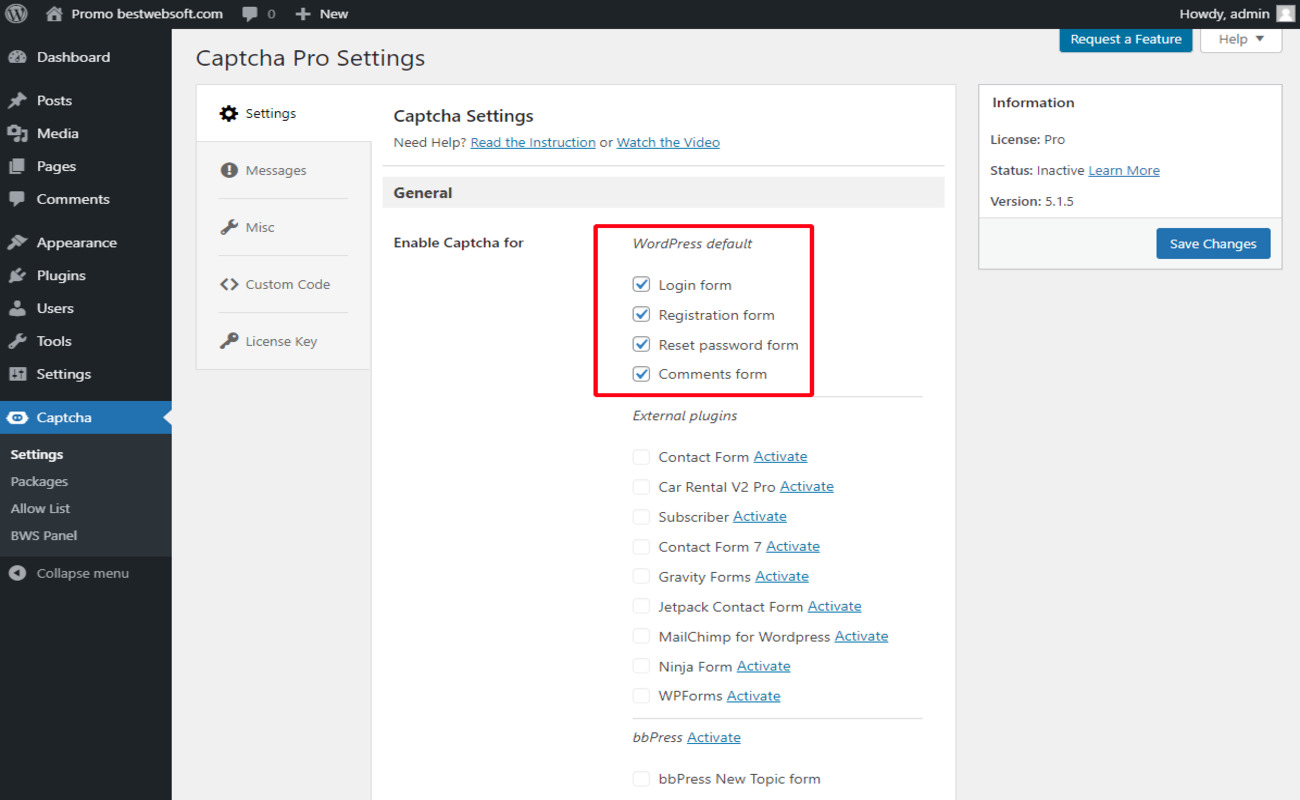
Task: Open the Settings submenu item under Captcha
Action: coord(37,454)
